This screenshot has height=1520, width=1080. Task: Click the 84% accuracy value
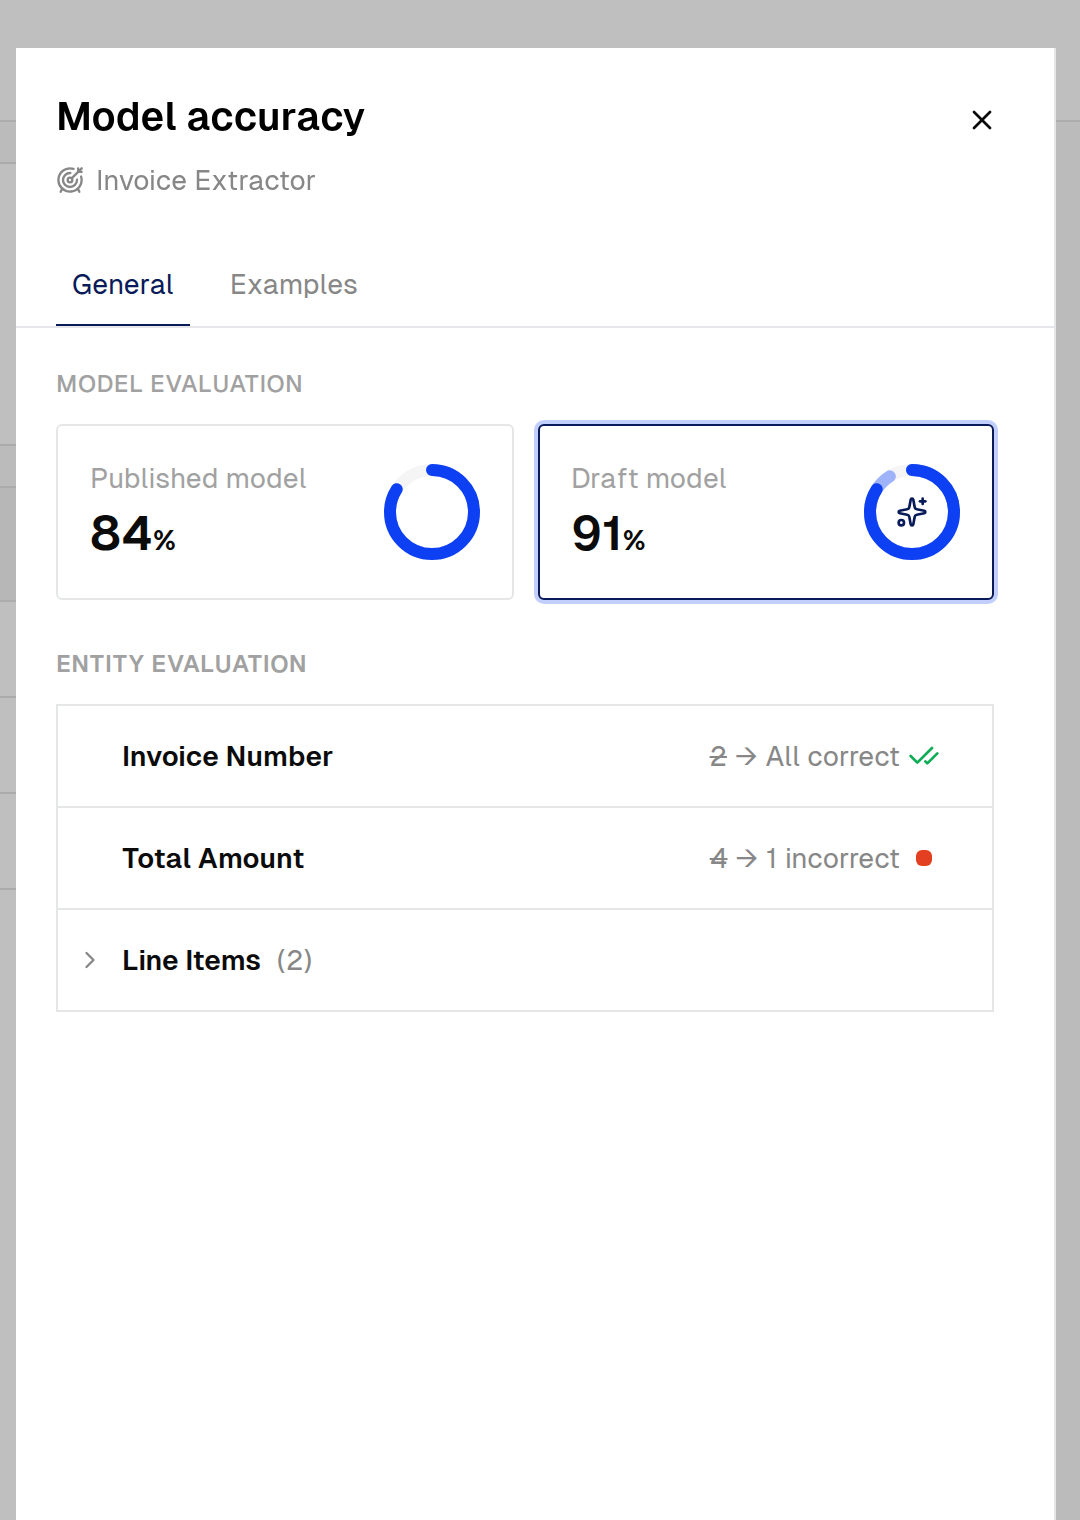133,533
